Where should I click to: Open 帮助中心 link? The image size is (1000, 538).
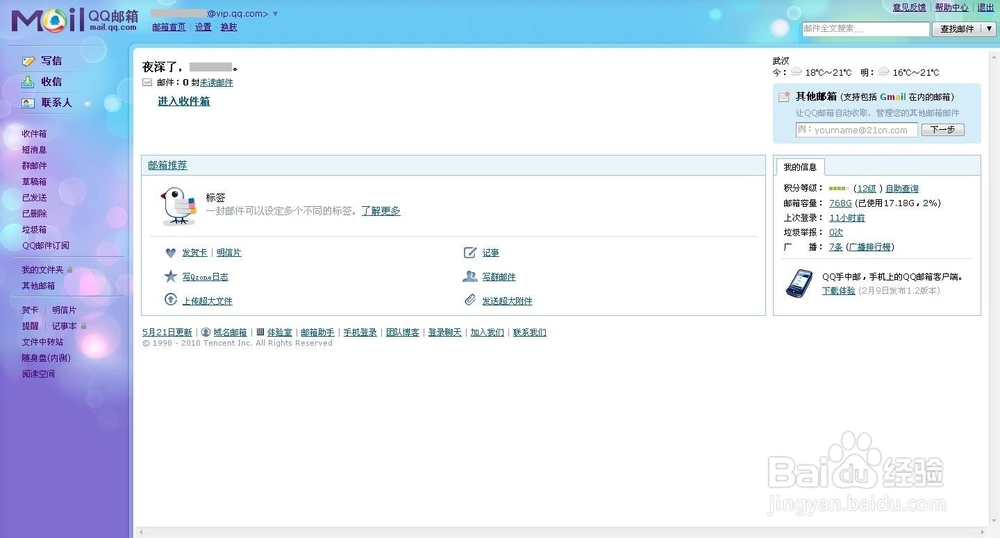[x=952, y=8]
